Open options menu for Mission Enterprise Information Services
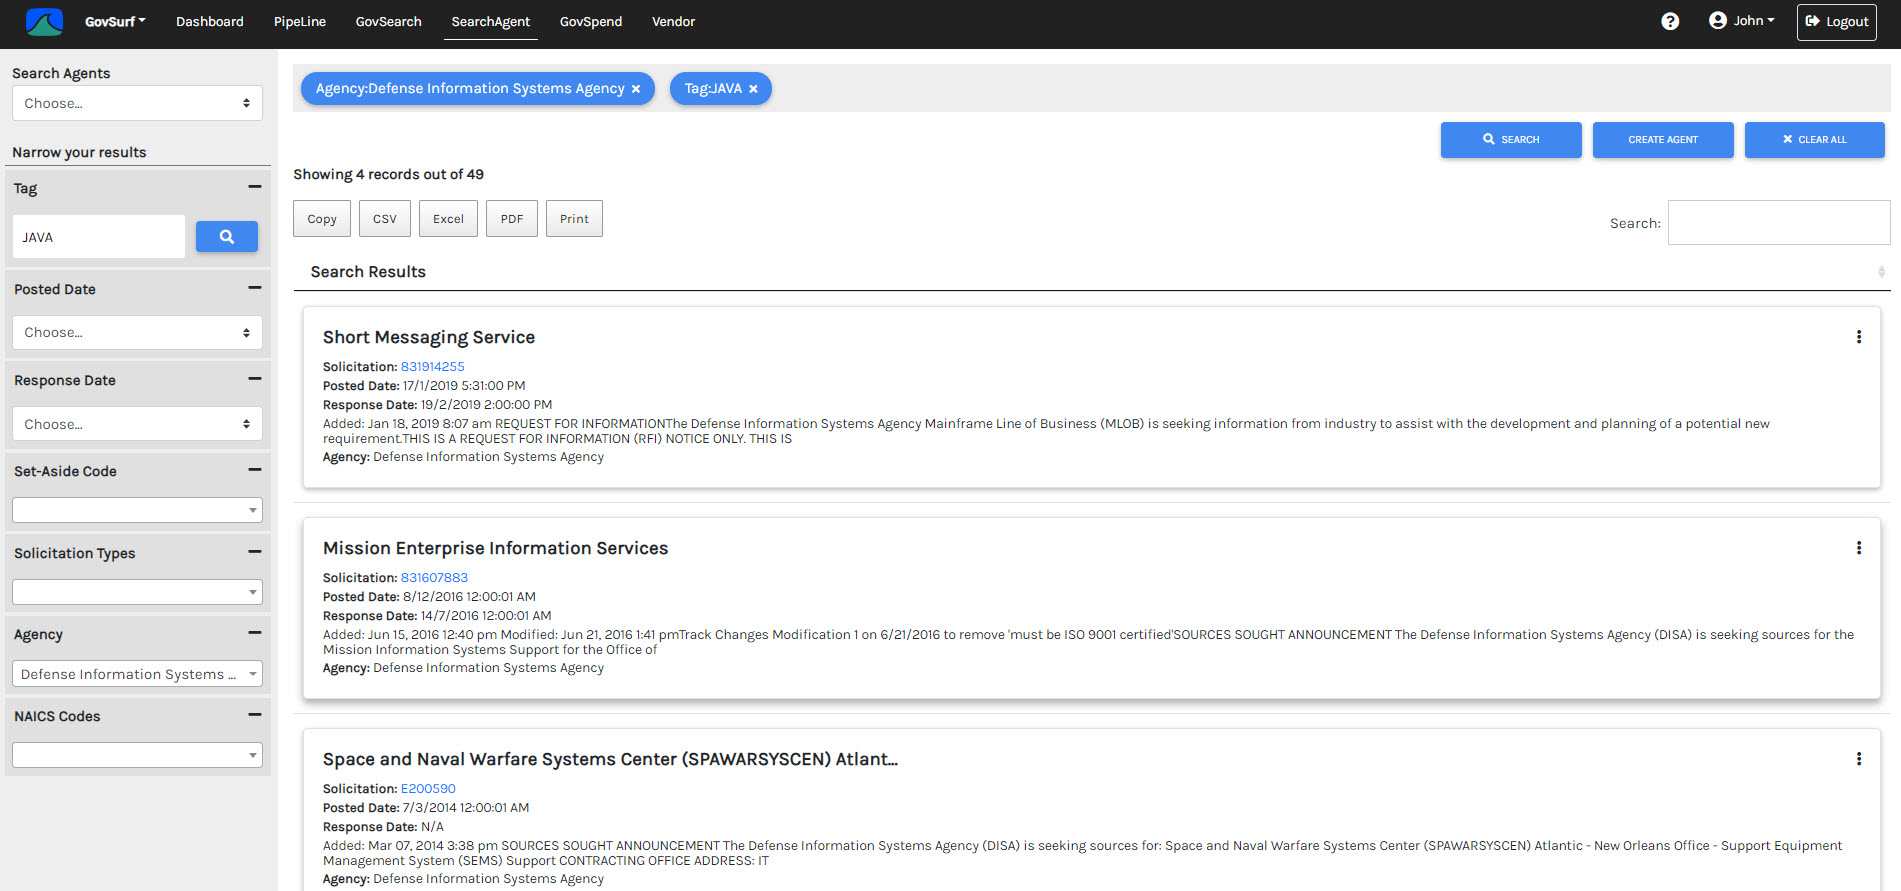1901x891 pixels. click(x=1859, y=548)
